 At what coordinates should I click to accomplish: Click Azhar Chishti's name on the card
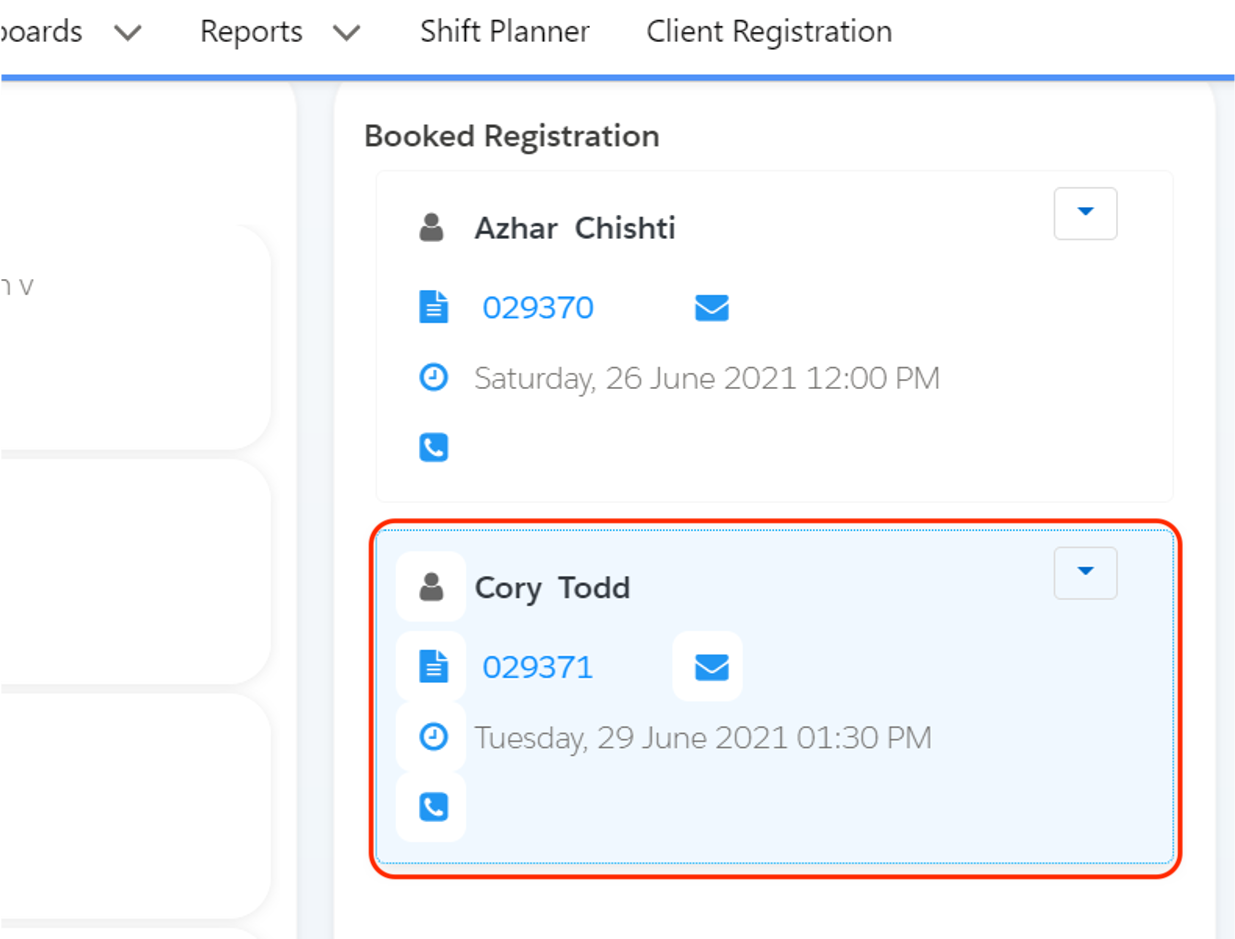coord(574,227)
